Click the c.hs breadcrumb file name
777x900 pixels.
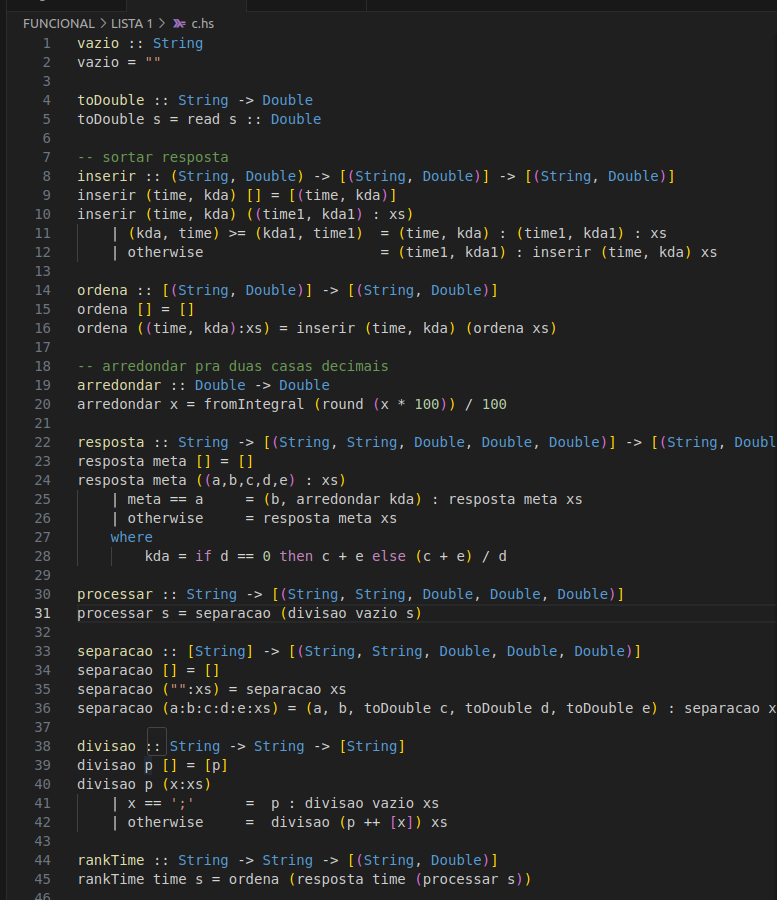[x=203, y=24]
